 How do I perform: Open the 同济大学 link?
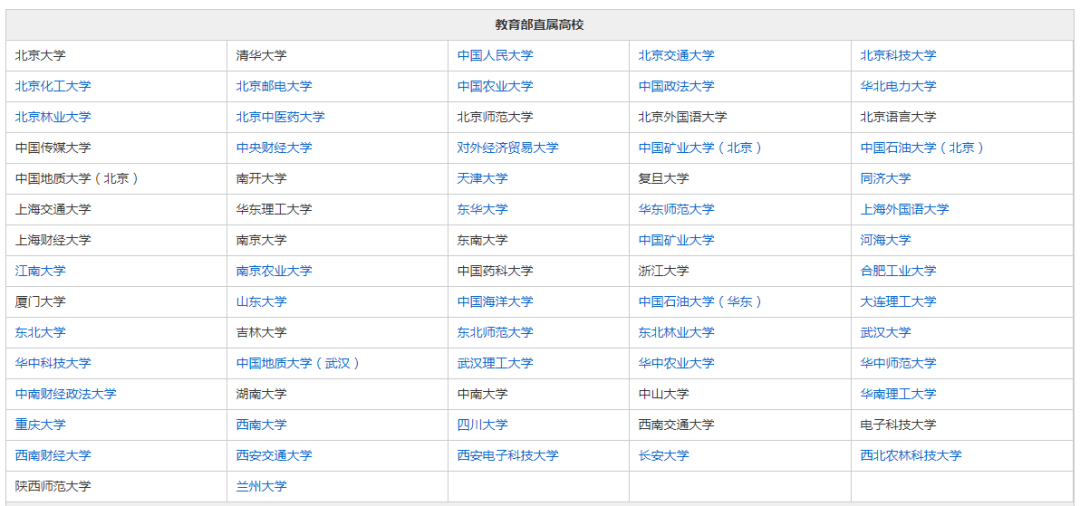(x=885, y=179)
